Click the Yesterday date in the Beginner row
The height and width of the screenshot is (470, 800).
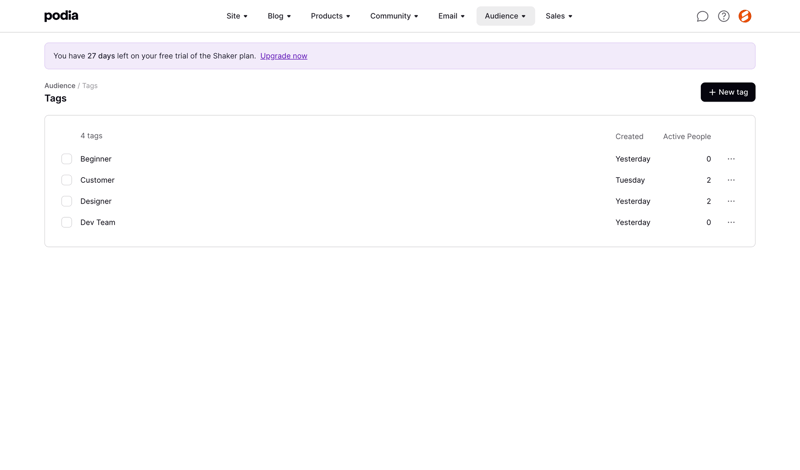633,159
